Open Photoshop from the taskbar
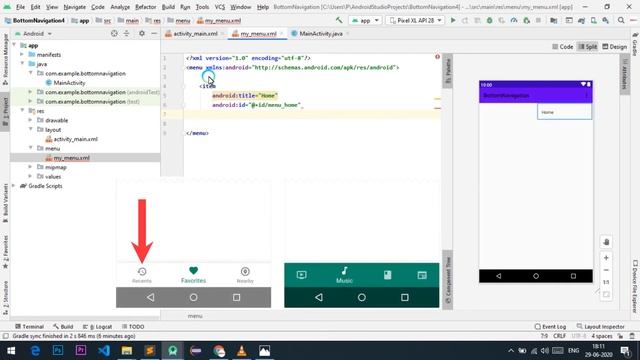The height and width of the screenshot is (360, 640). coord(58,351)
